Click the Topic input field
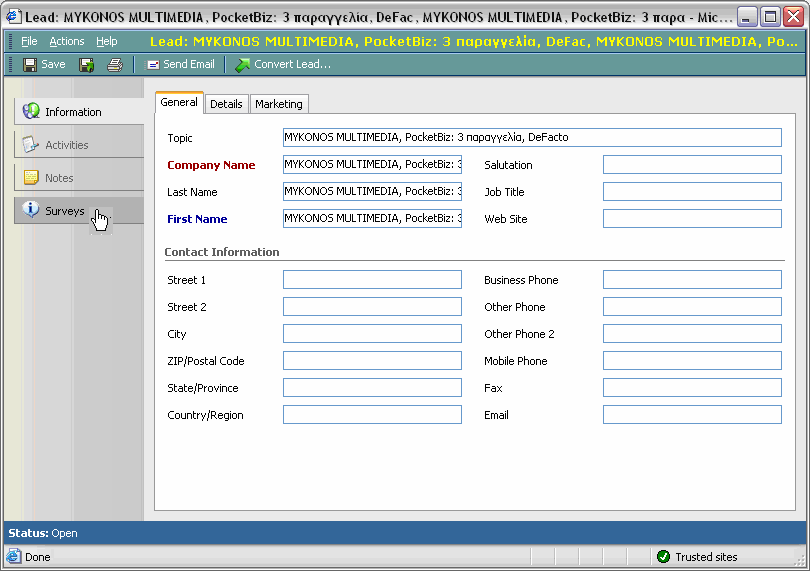The width and height of the screenshot is (810, 571). click(x=532, y=137)
